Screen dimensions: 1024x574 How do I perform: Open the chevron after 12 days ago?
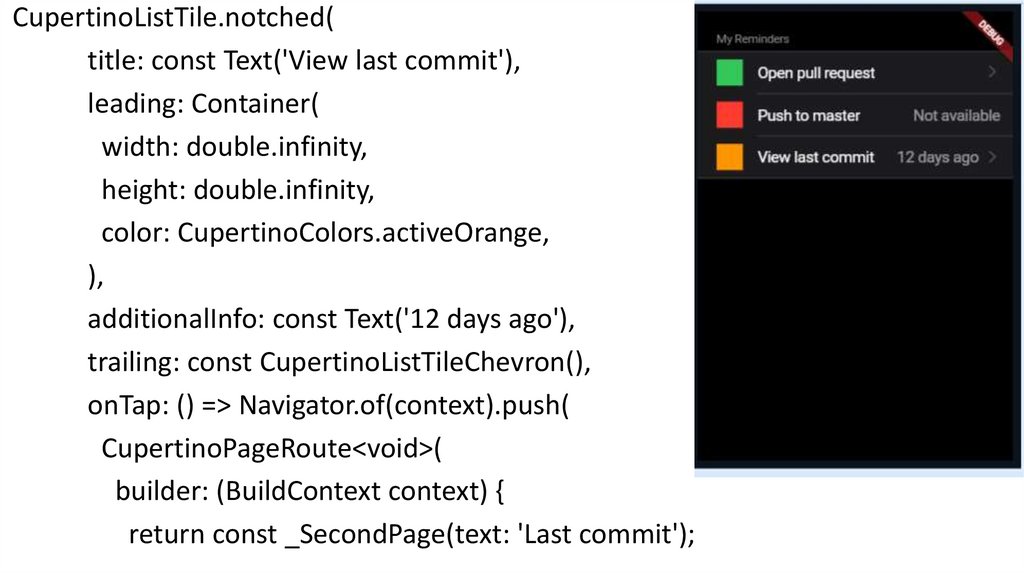click(991, 157)
